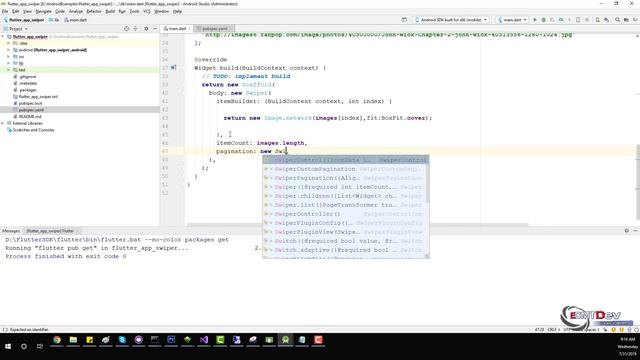Select SwiperPagination suggestion in autocomplete
Viewport: 640px width, 360px height.
click(345, 178)
